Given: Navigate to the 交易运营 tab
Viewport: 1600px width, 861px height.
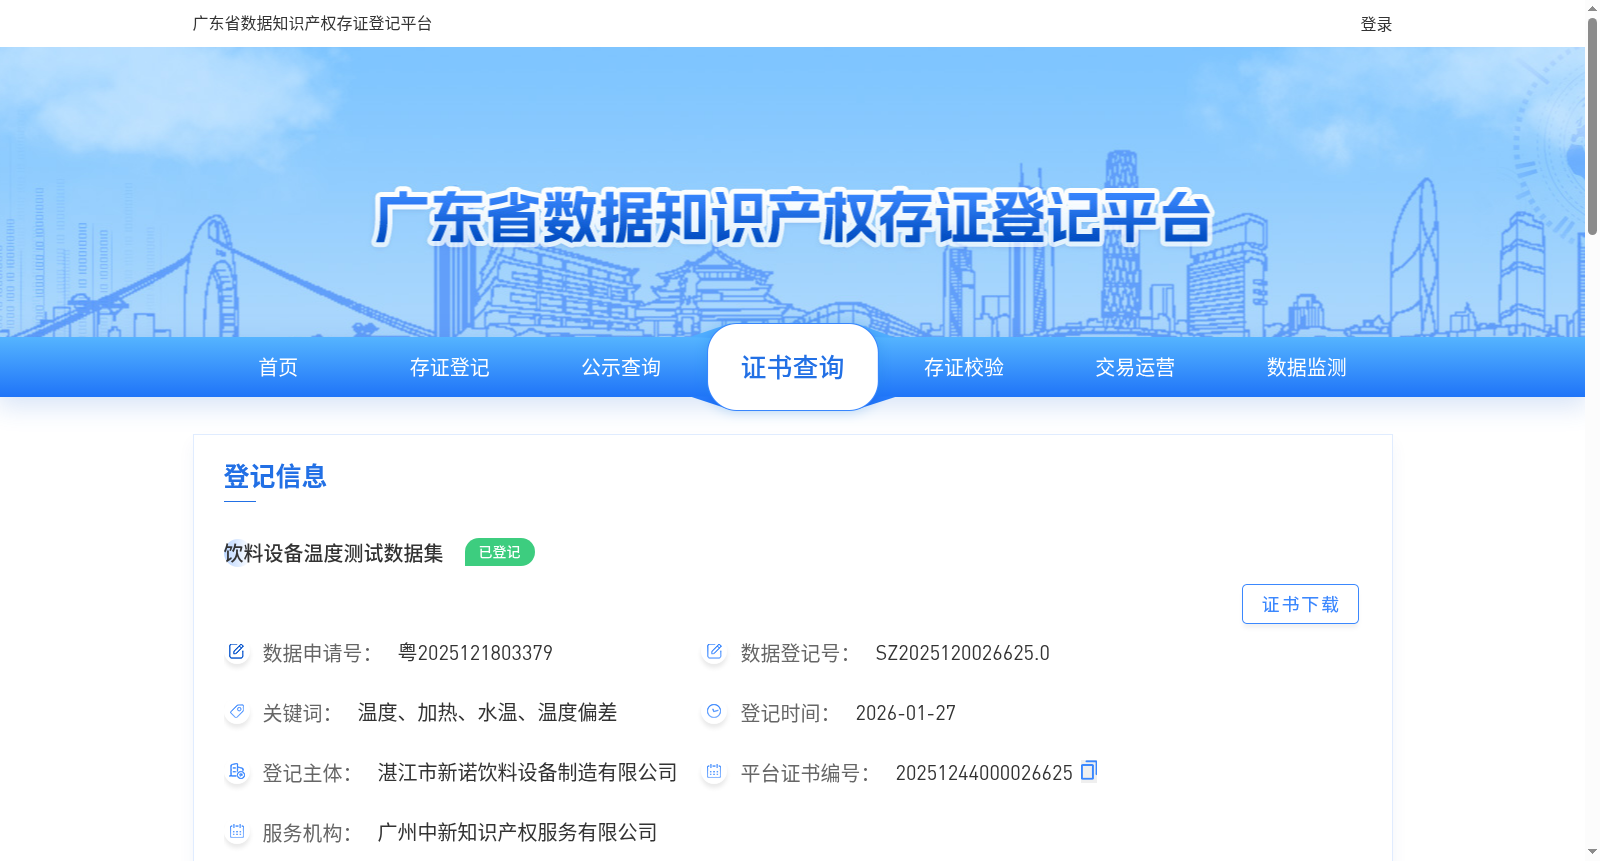Looking at the screenshot, I should click(x=1135, y=368).
